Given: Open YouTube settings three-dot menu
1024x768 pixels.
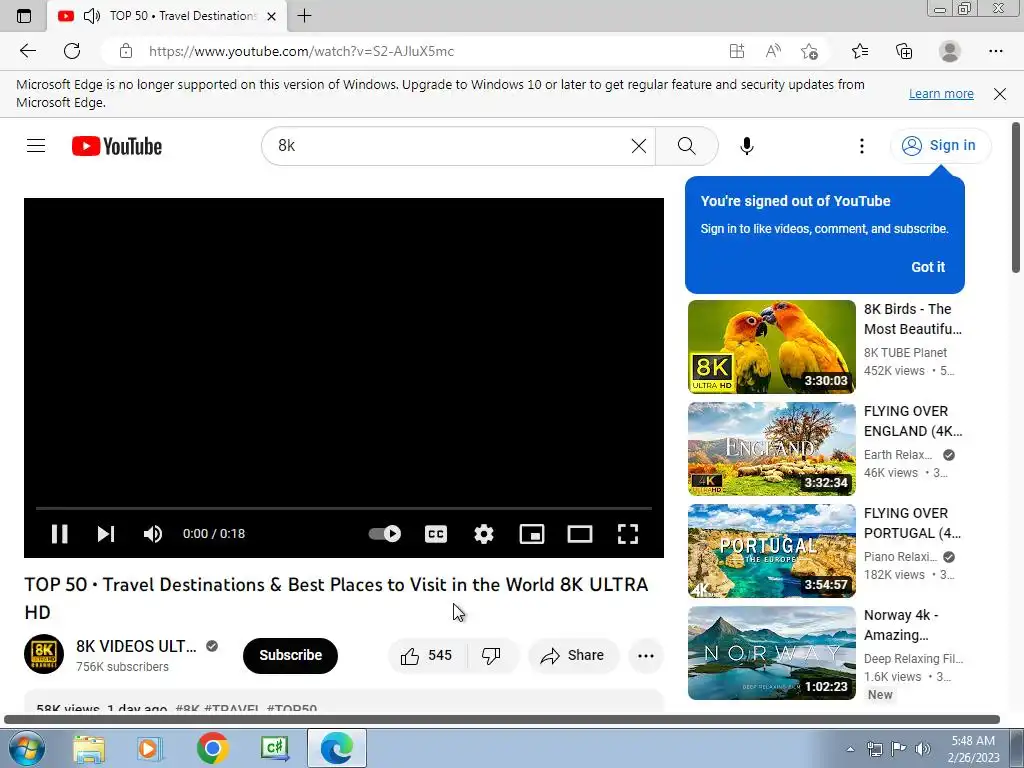Looking at the screenshot, I should (x=861, y=146).
